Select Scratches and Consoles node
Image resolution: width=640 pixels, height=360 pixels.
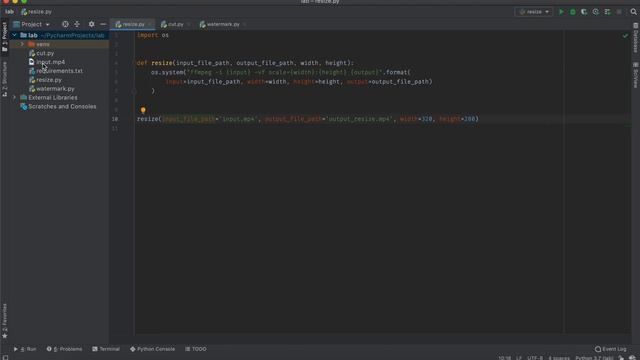click(62, 107)
